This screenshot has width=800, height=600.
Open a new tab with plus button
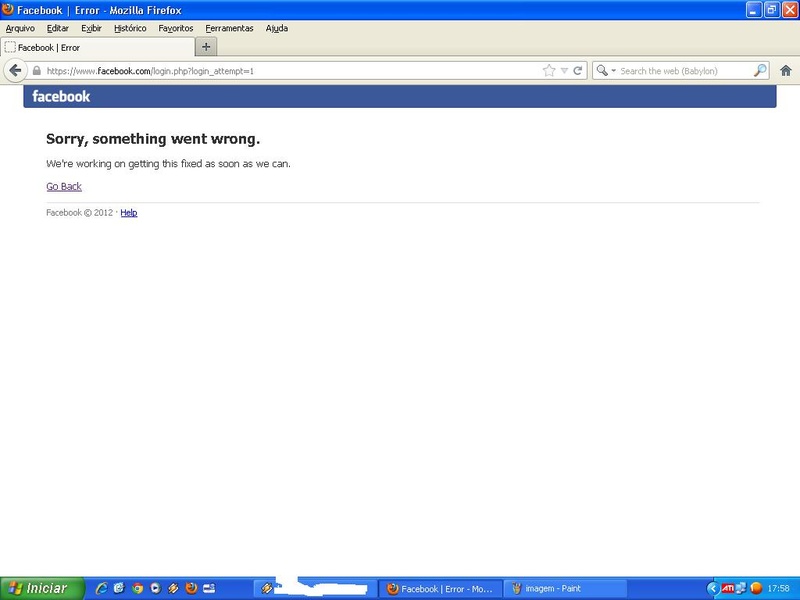[206, 47]
